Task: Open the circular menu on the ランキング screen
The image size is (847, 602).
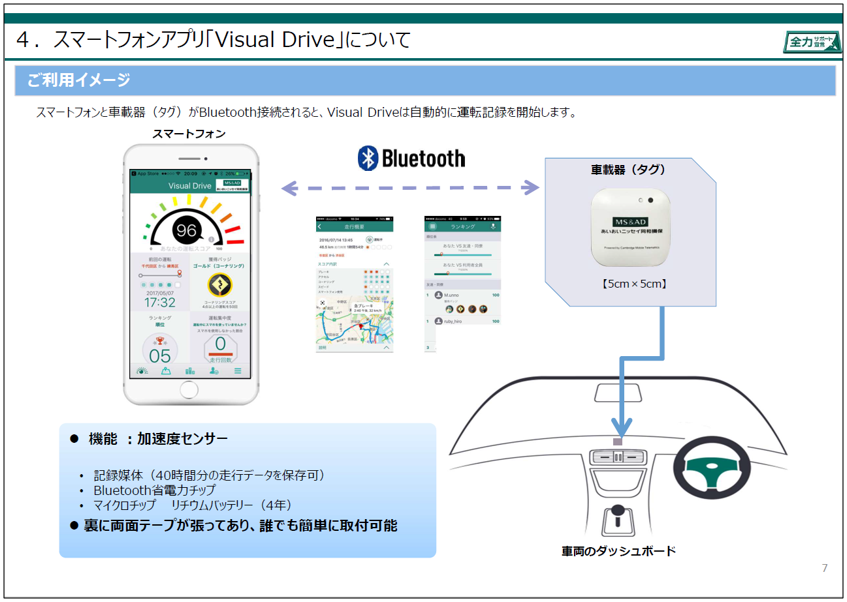Action: coord(432,225)
